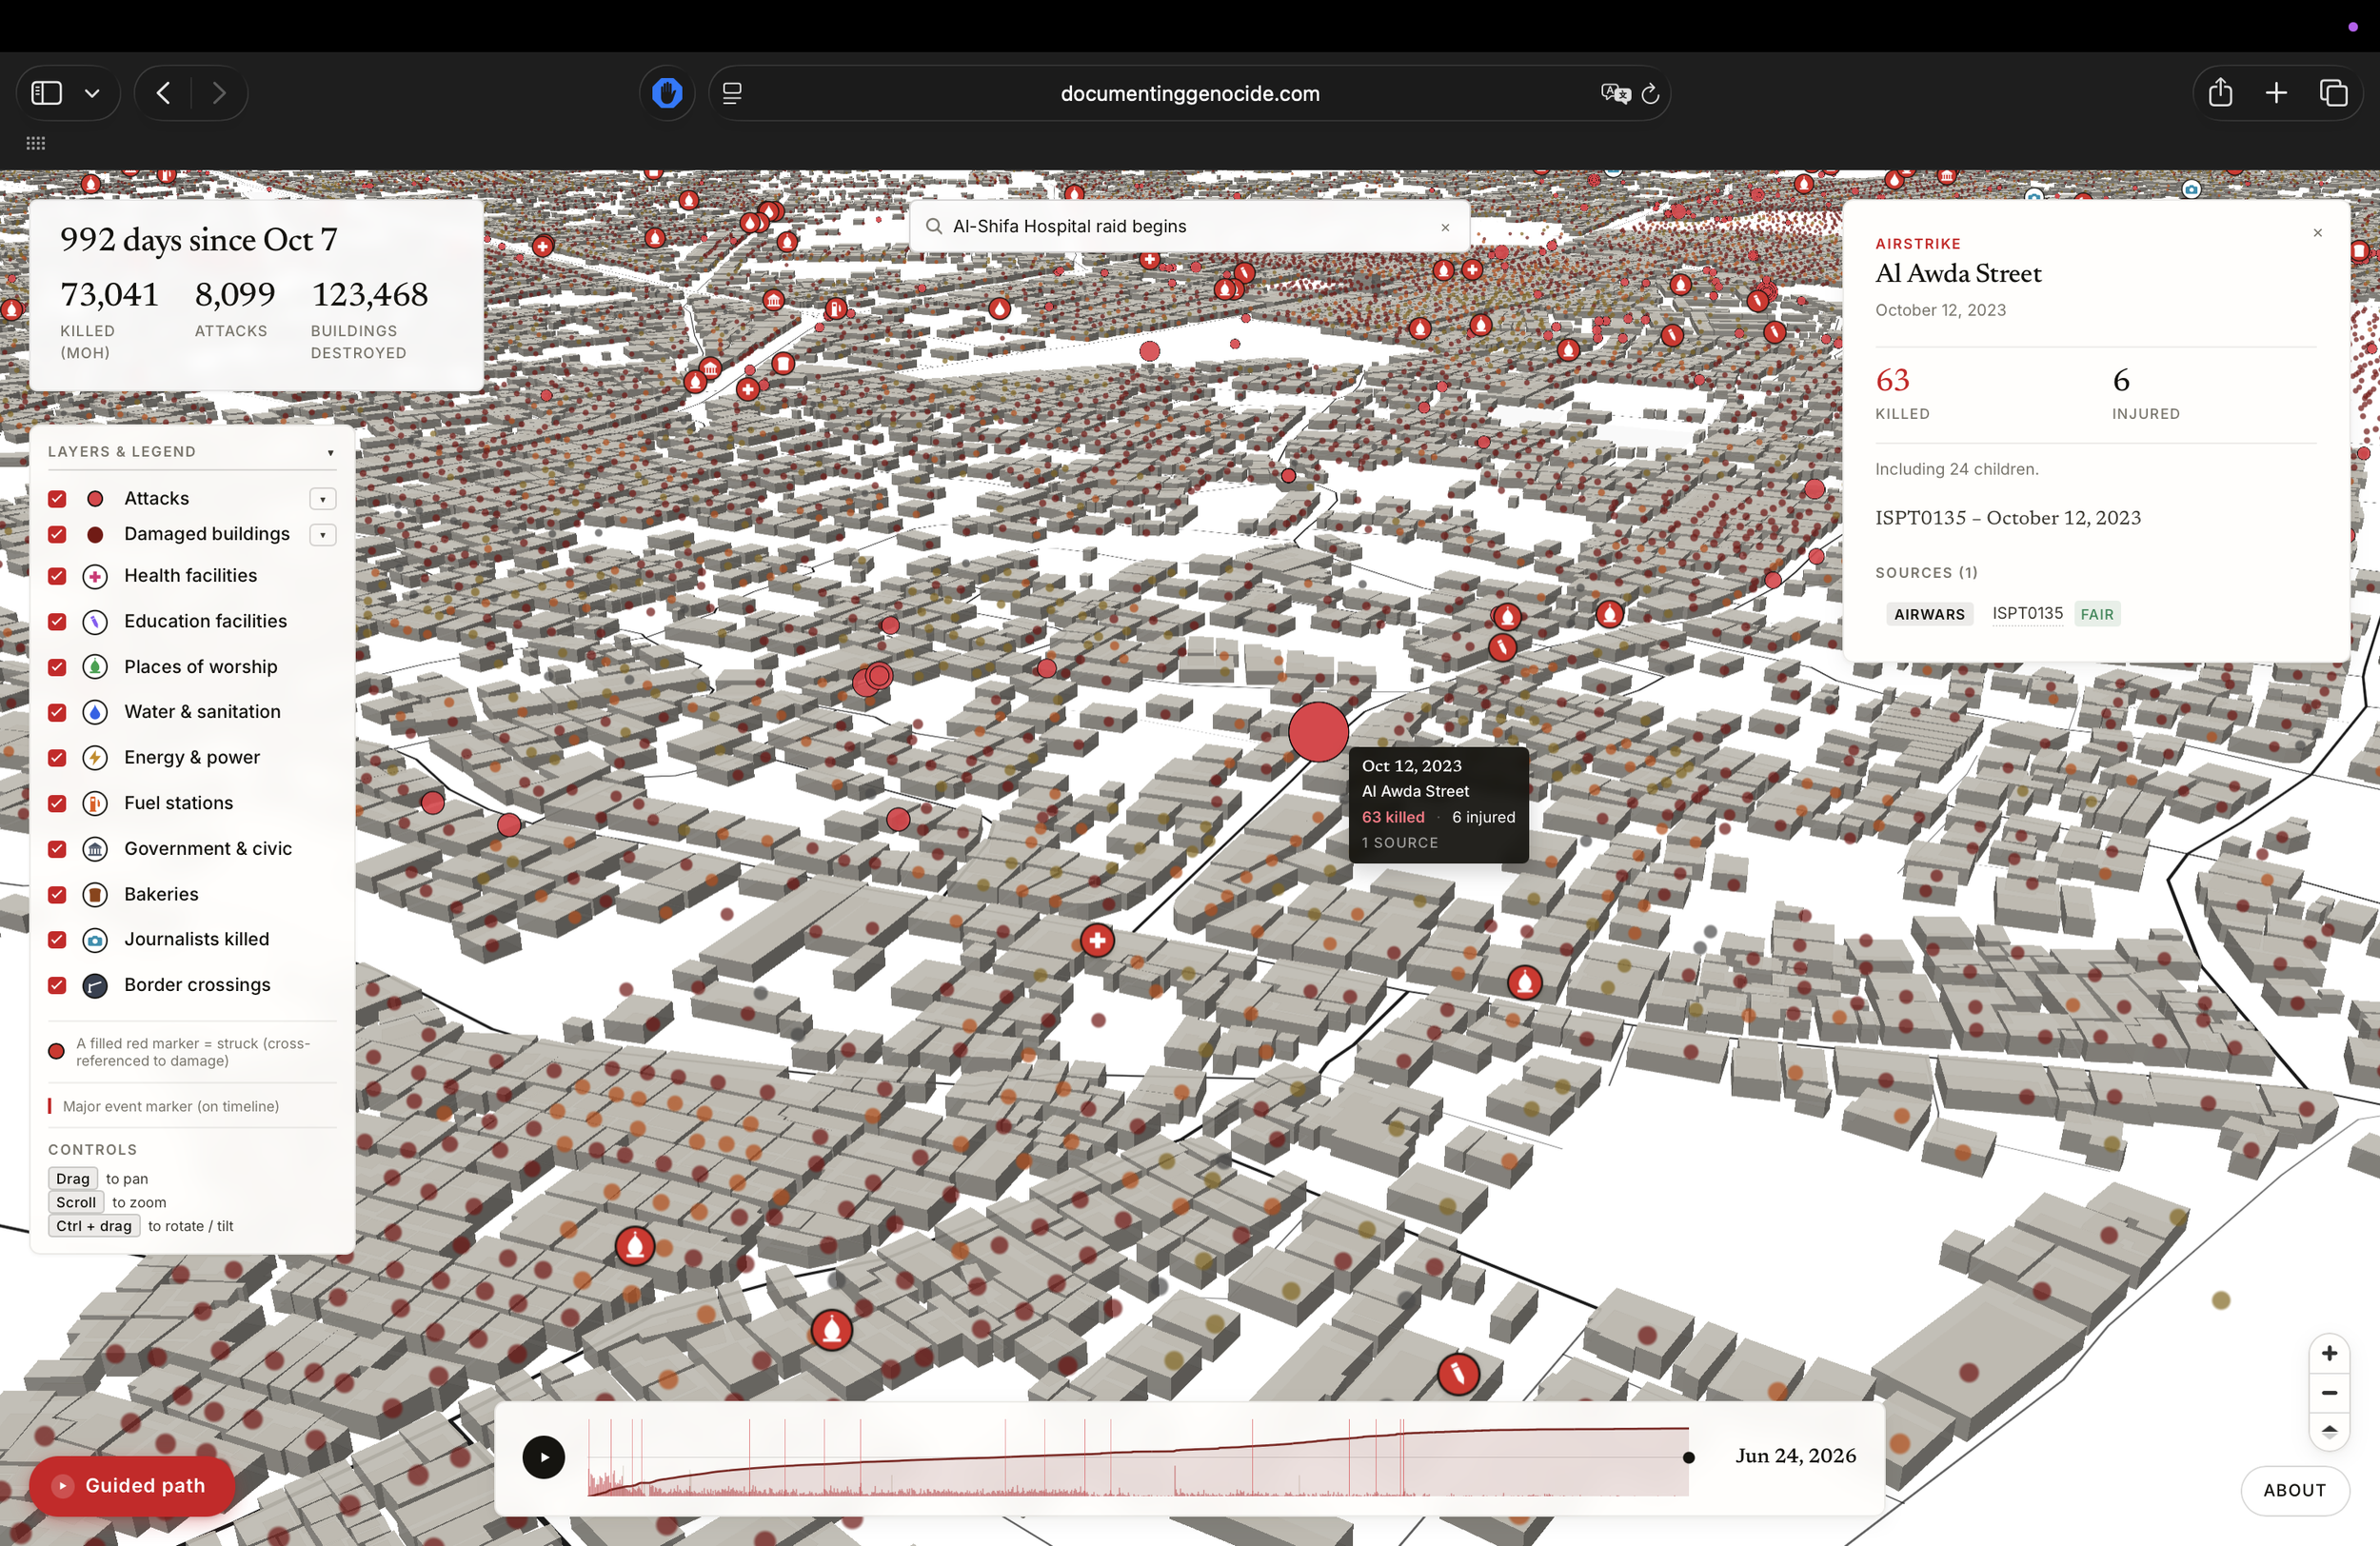Click the Bakeries legend icon
The image size is (2380, 1546).
click(95, 894)
